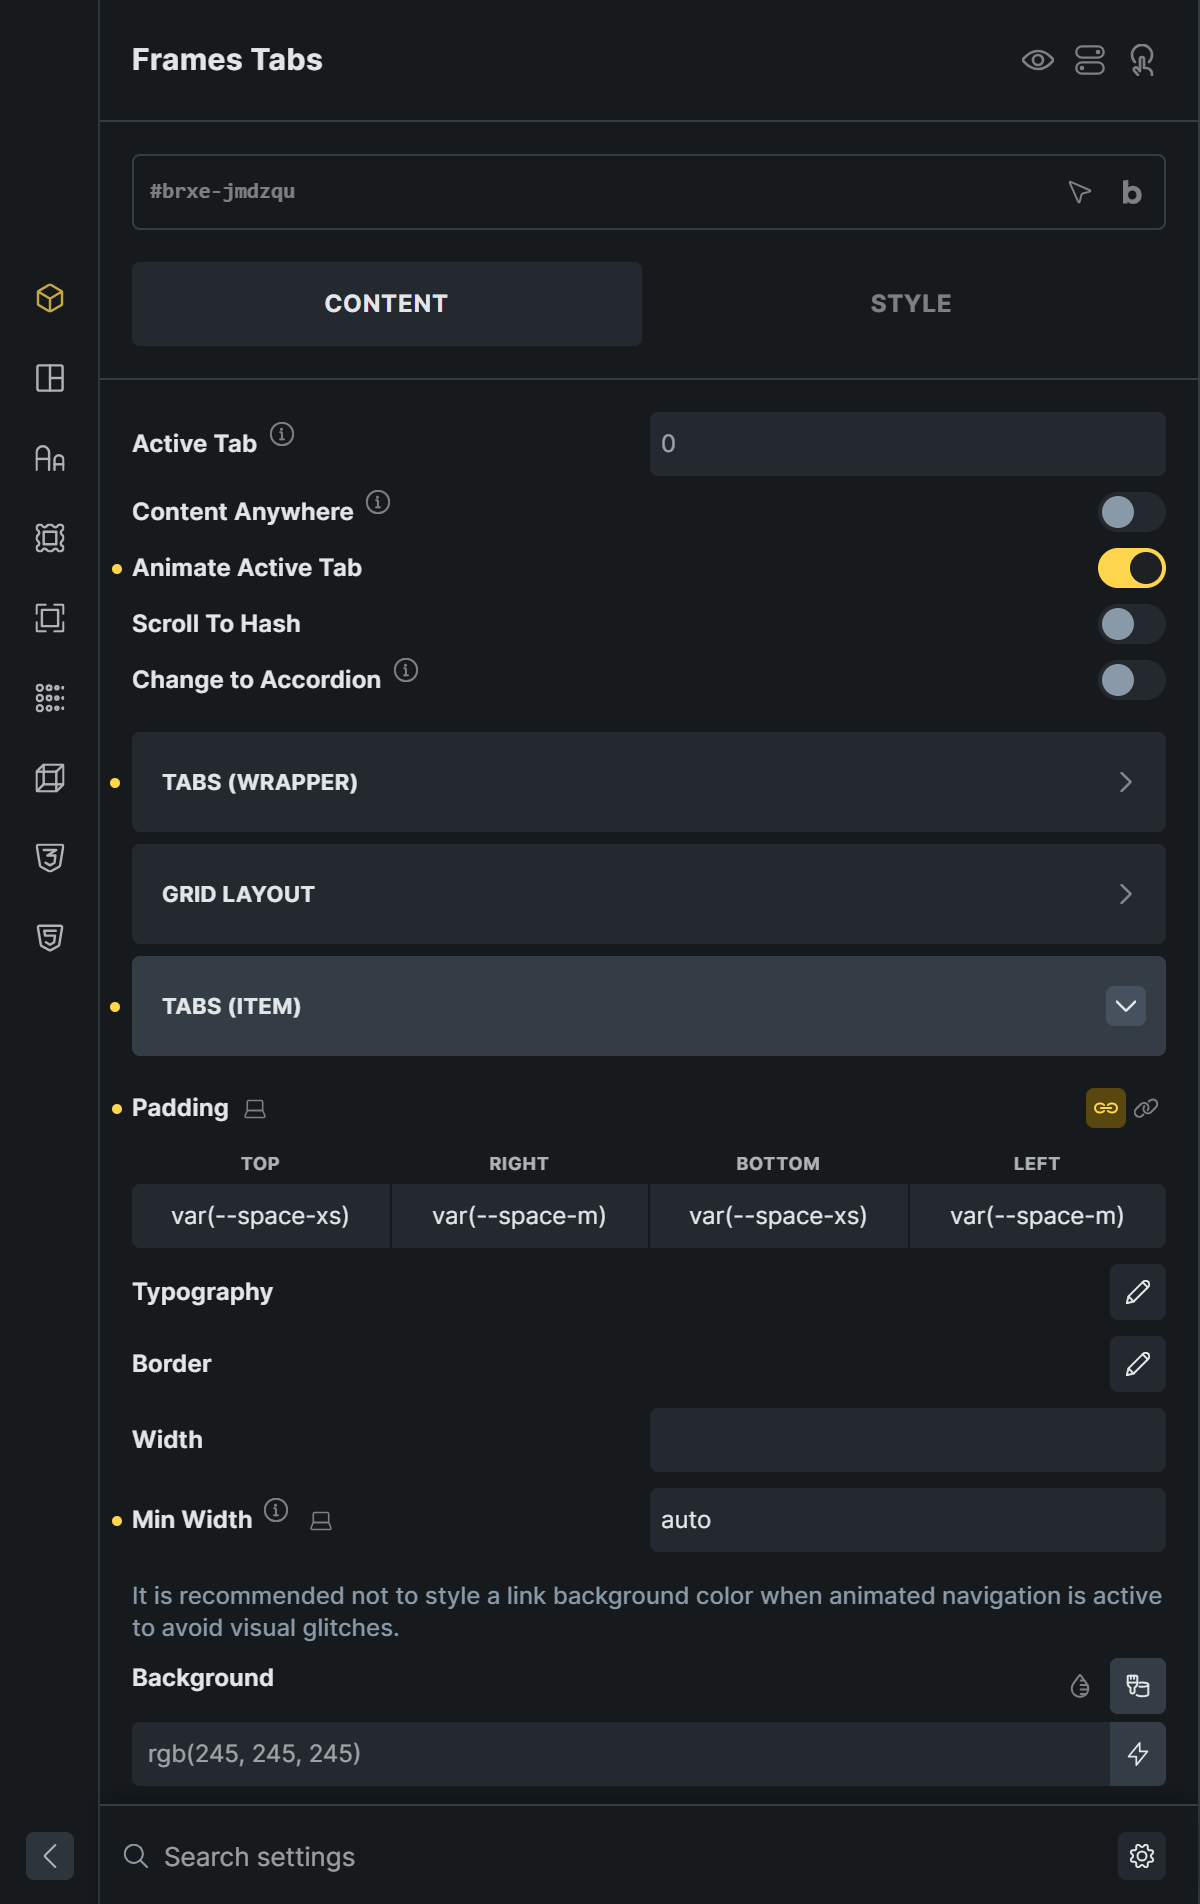Image resolution: width=1200 pixels, height=1904 pixels.
Task: Toggle the Content Anywhere switch
Action: [x=1132, y=512]
